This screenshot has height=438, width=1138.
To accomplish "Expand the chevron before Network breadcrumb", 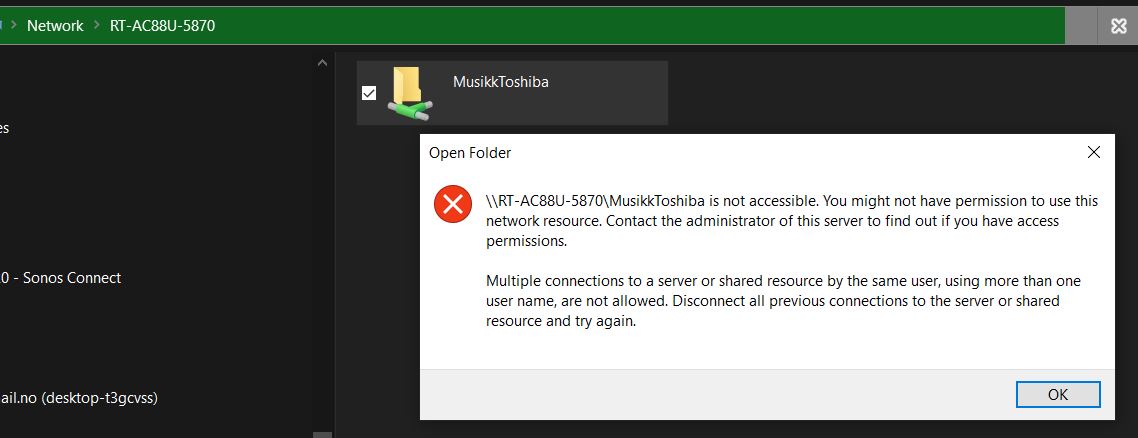I will pos(13,25).
